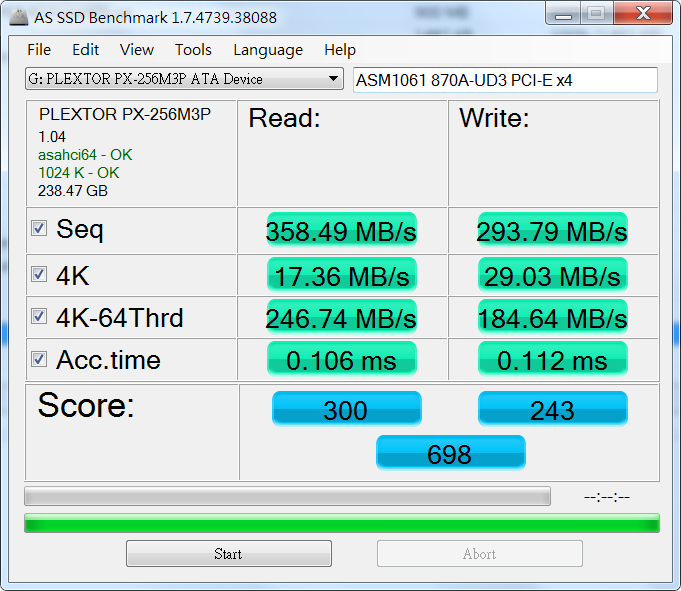The height and width of the screenshot is (591, 681).
Task: Open the Tools menu
Action: point(193,50)
